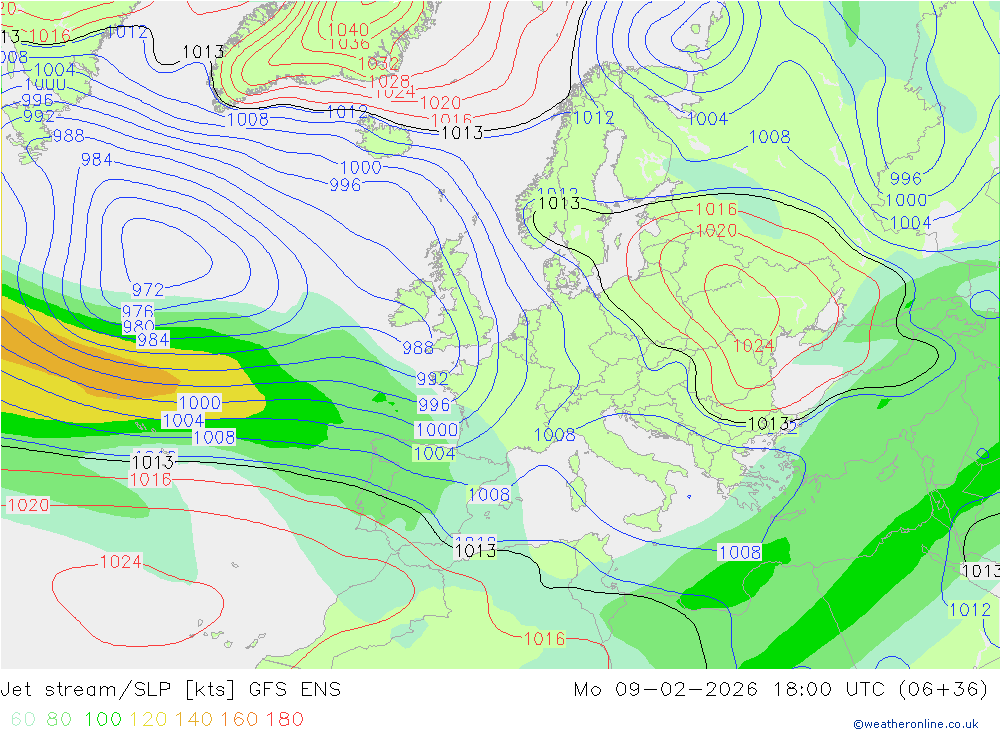Image resolution: width=1000 pixels, height=733 pixels.
Task: Click the 1040 isobar label over Greenland
Action: pos(348,29)
